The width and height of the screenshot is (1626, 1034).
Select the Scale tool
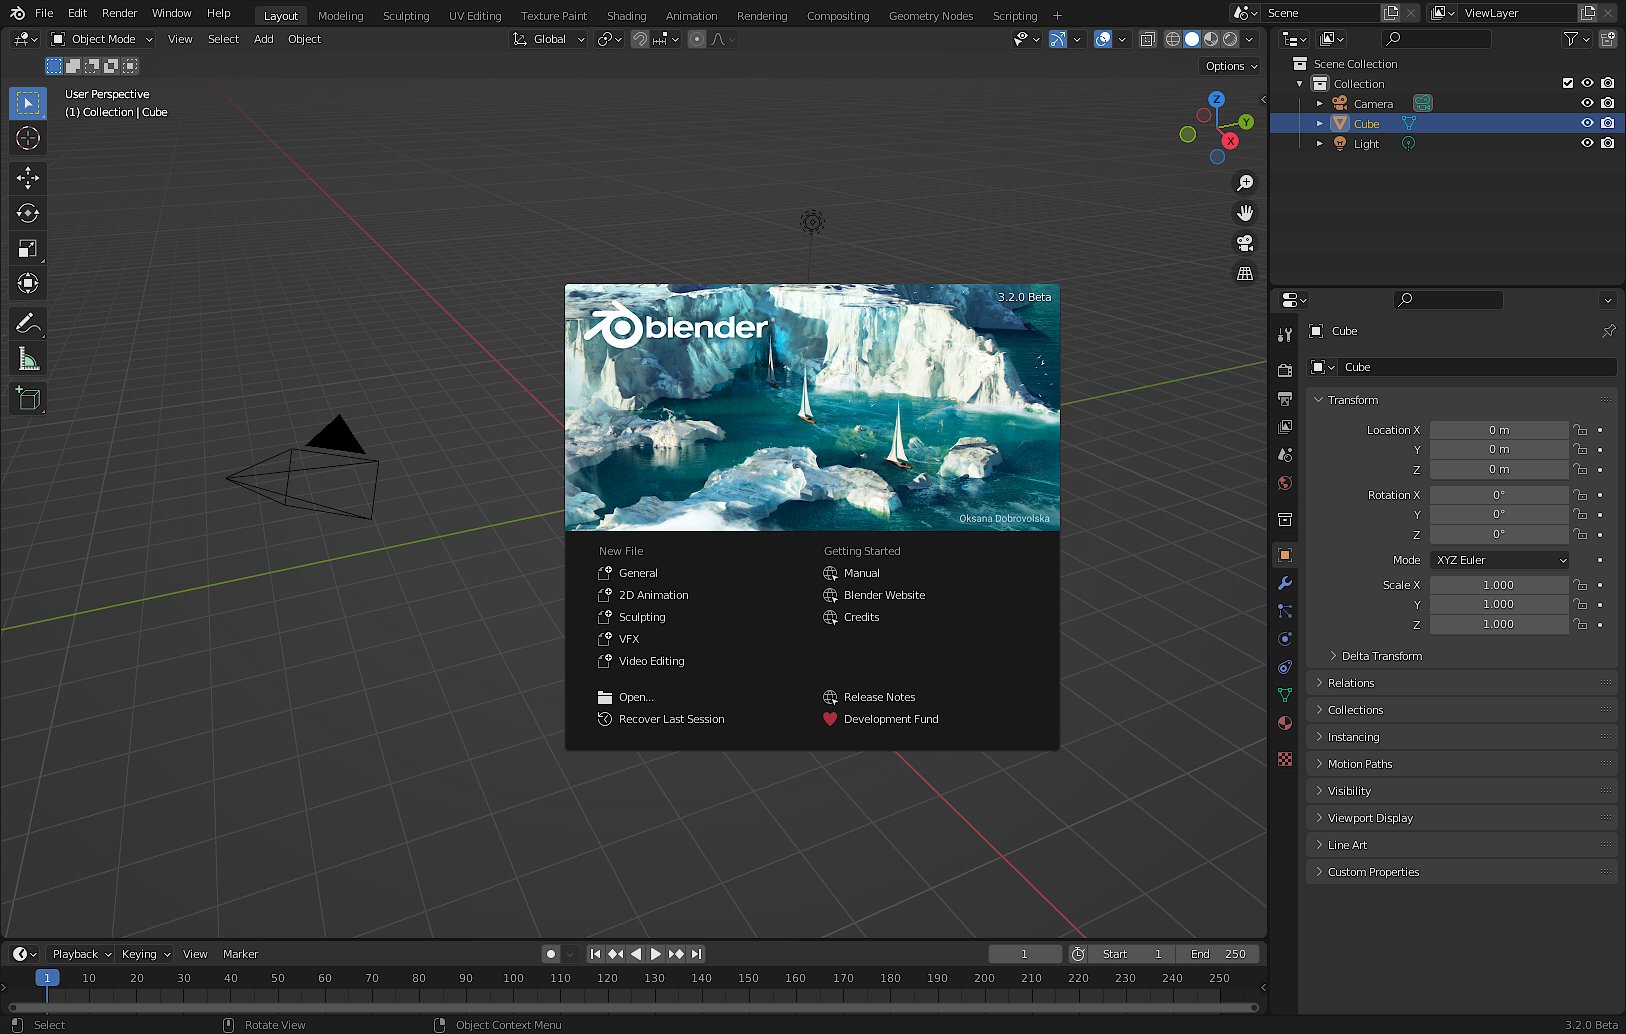tap(28, 248)
